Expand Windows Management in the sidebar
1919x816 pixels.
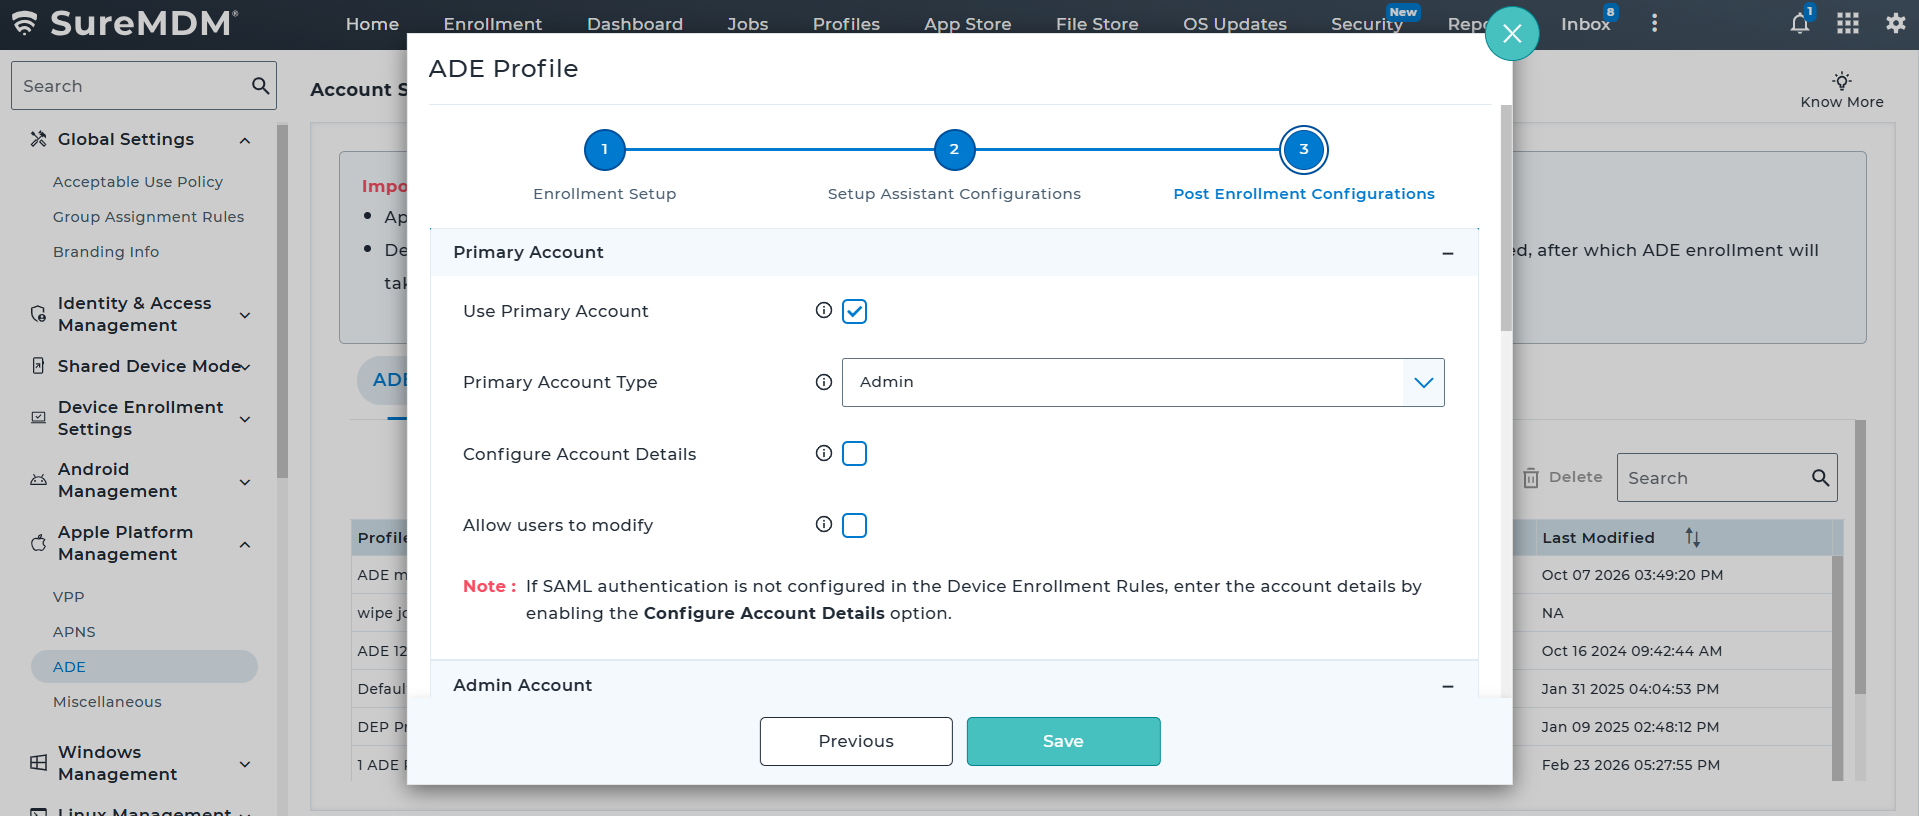coord(245,764)
